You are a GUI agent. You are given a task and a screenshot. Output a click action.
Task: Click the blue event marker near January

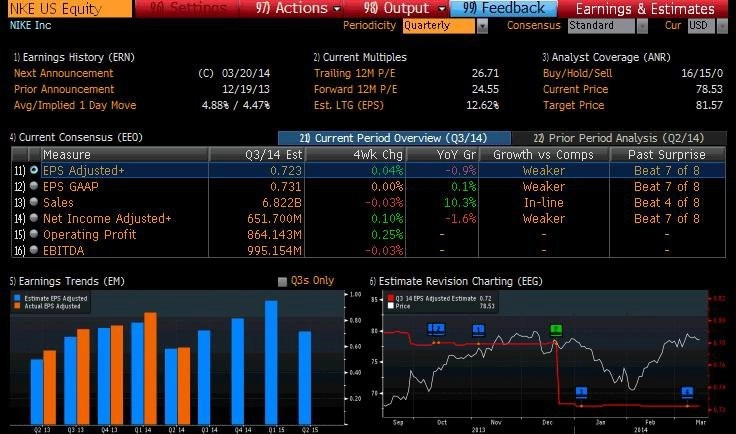tap(581, 391)
